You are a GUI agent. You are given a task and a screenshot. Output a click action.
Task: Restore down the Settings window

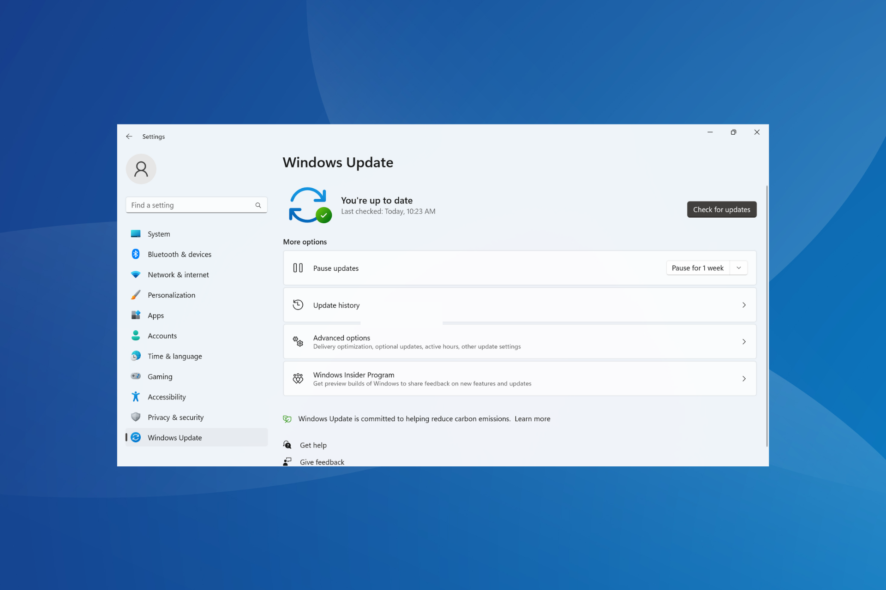pyautogui.click(x=733, y=132)
